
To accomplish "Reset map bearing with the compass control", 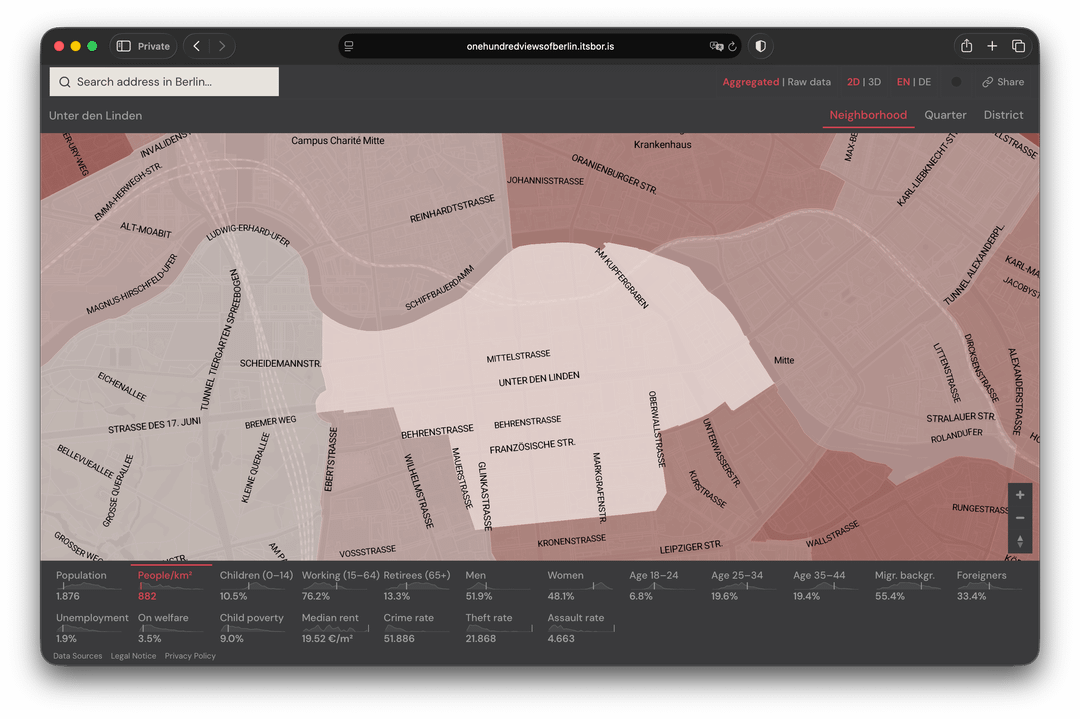I will tap(1020, 541).
